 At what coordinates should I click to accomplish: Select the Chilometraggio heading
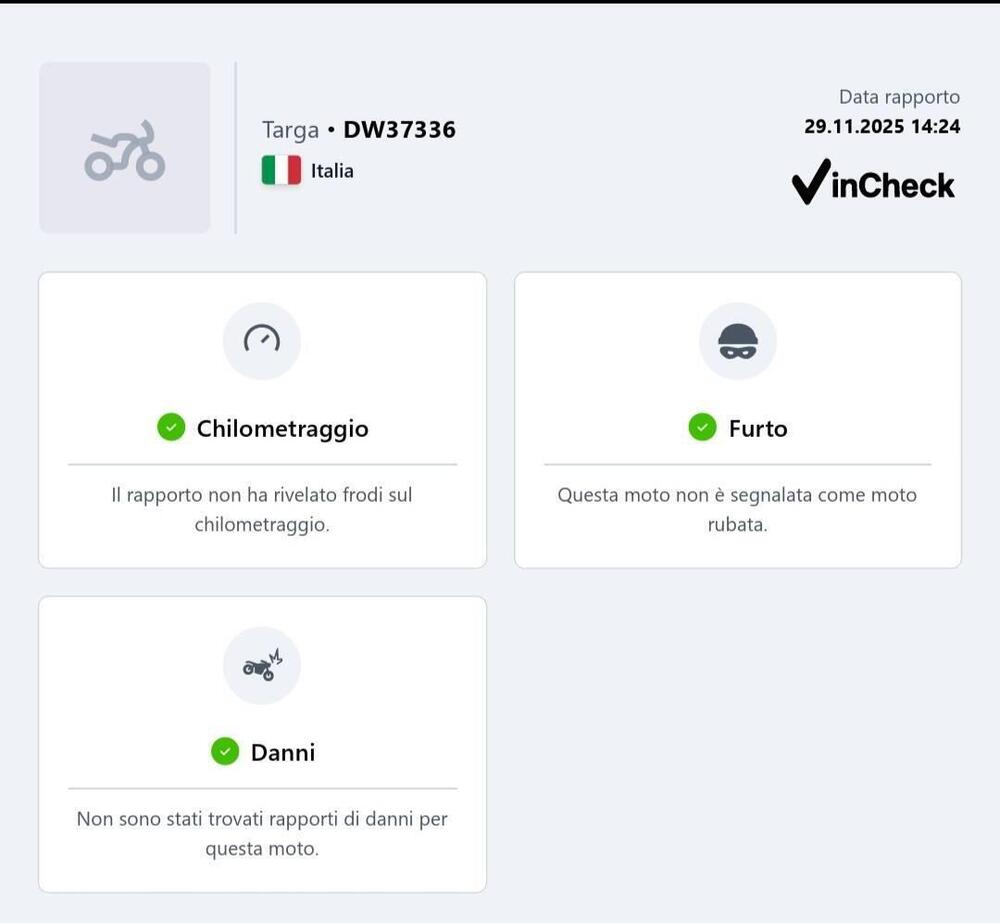pyautogui.click(x=282, y=429)
